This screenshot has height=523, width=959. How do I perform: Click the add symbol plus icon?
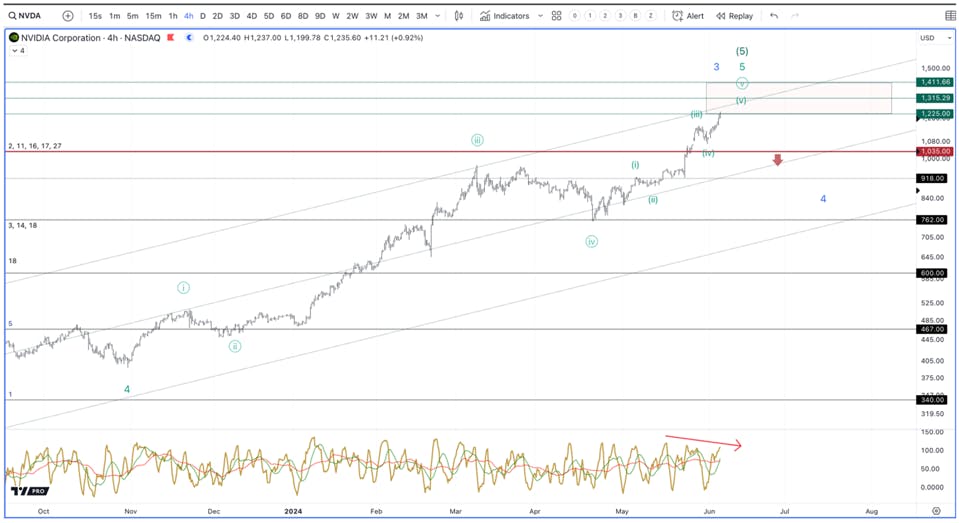[x=68, y=16]
